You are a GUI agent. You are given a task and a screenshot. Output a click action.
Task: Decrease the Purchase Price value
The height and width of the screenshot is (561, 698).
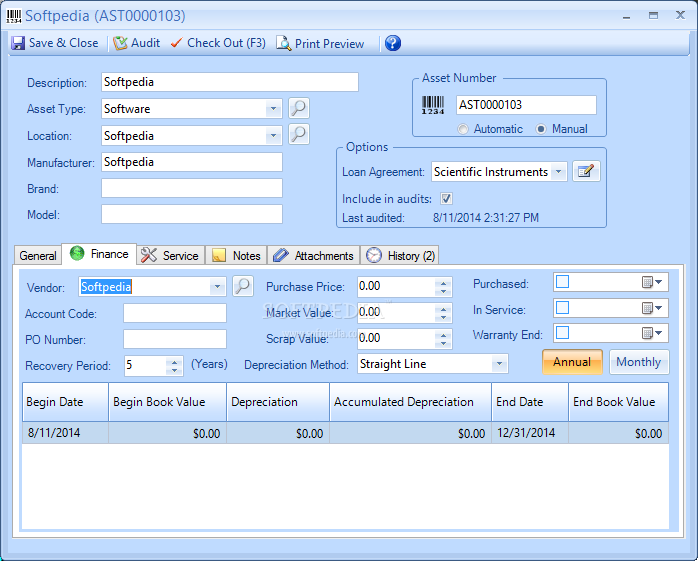(443, 292)
